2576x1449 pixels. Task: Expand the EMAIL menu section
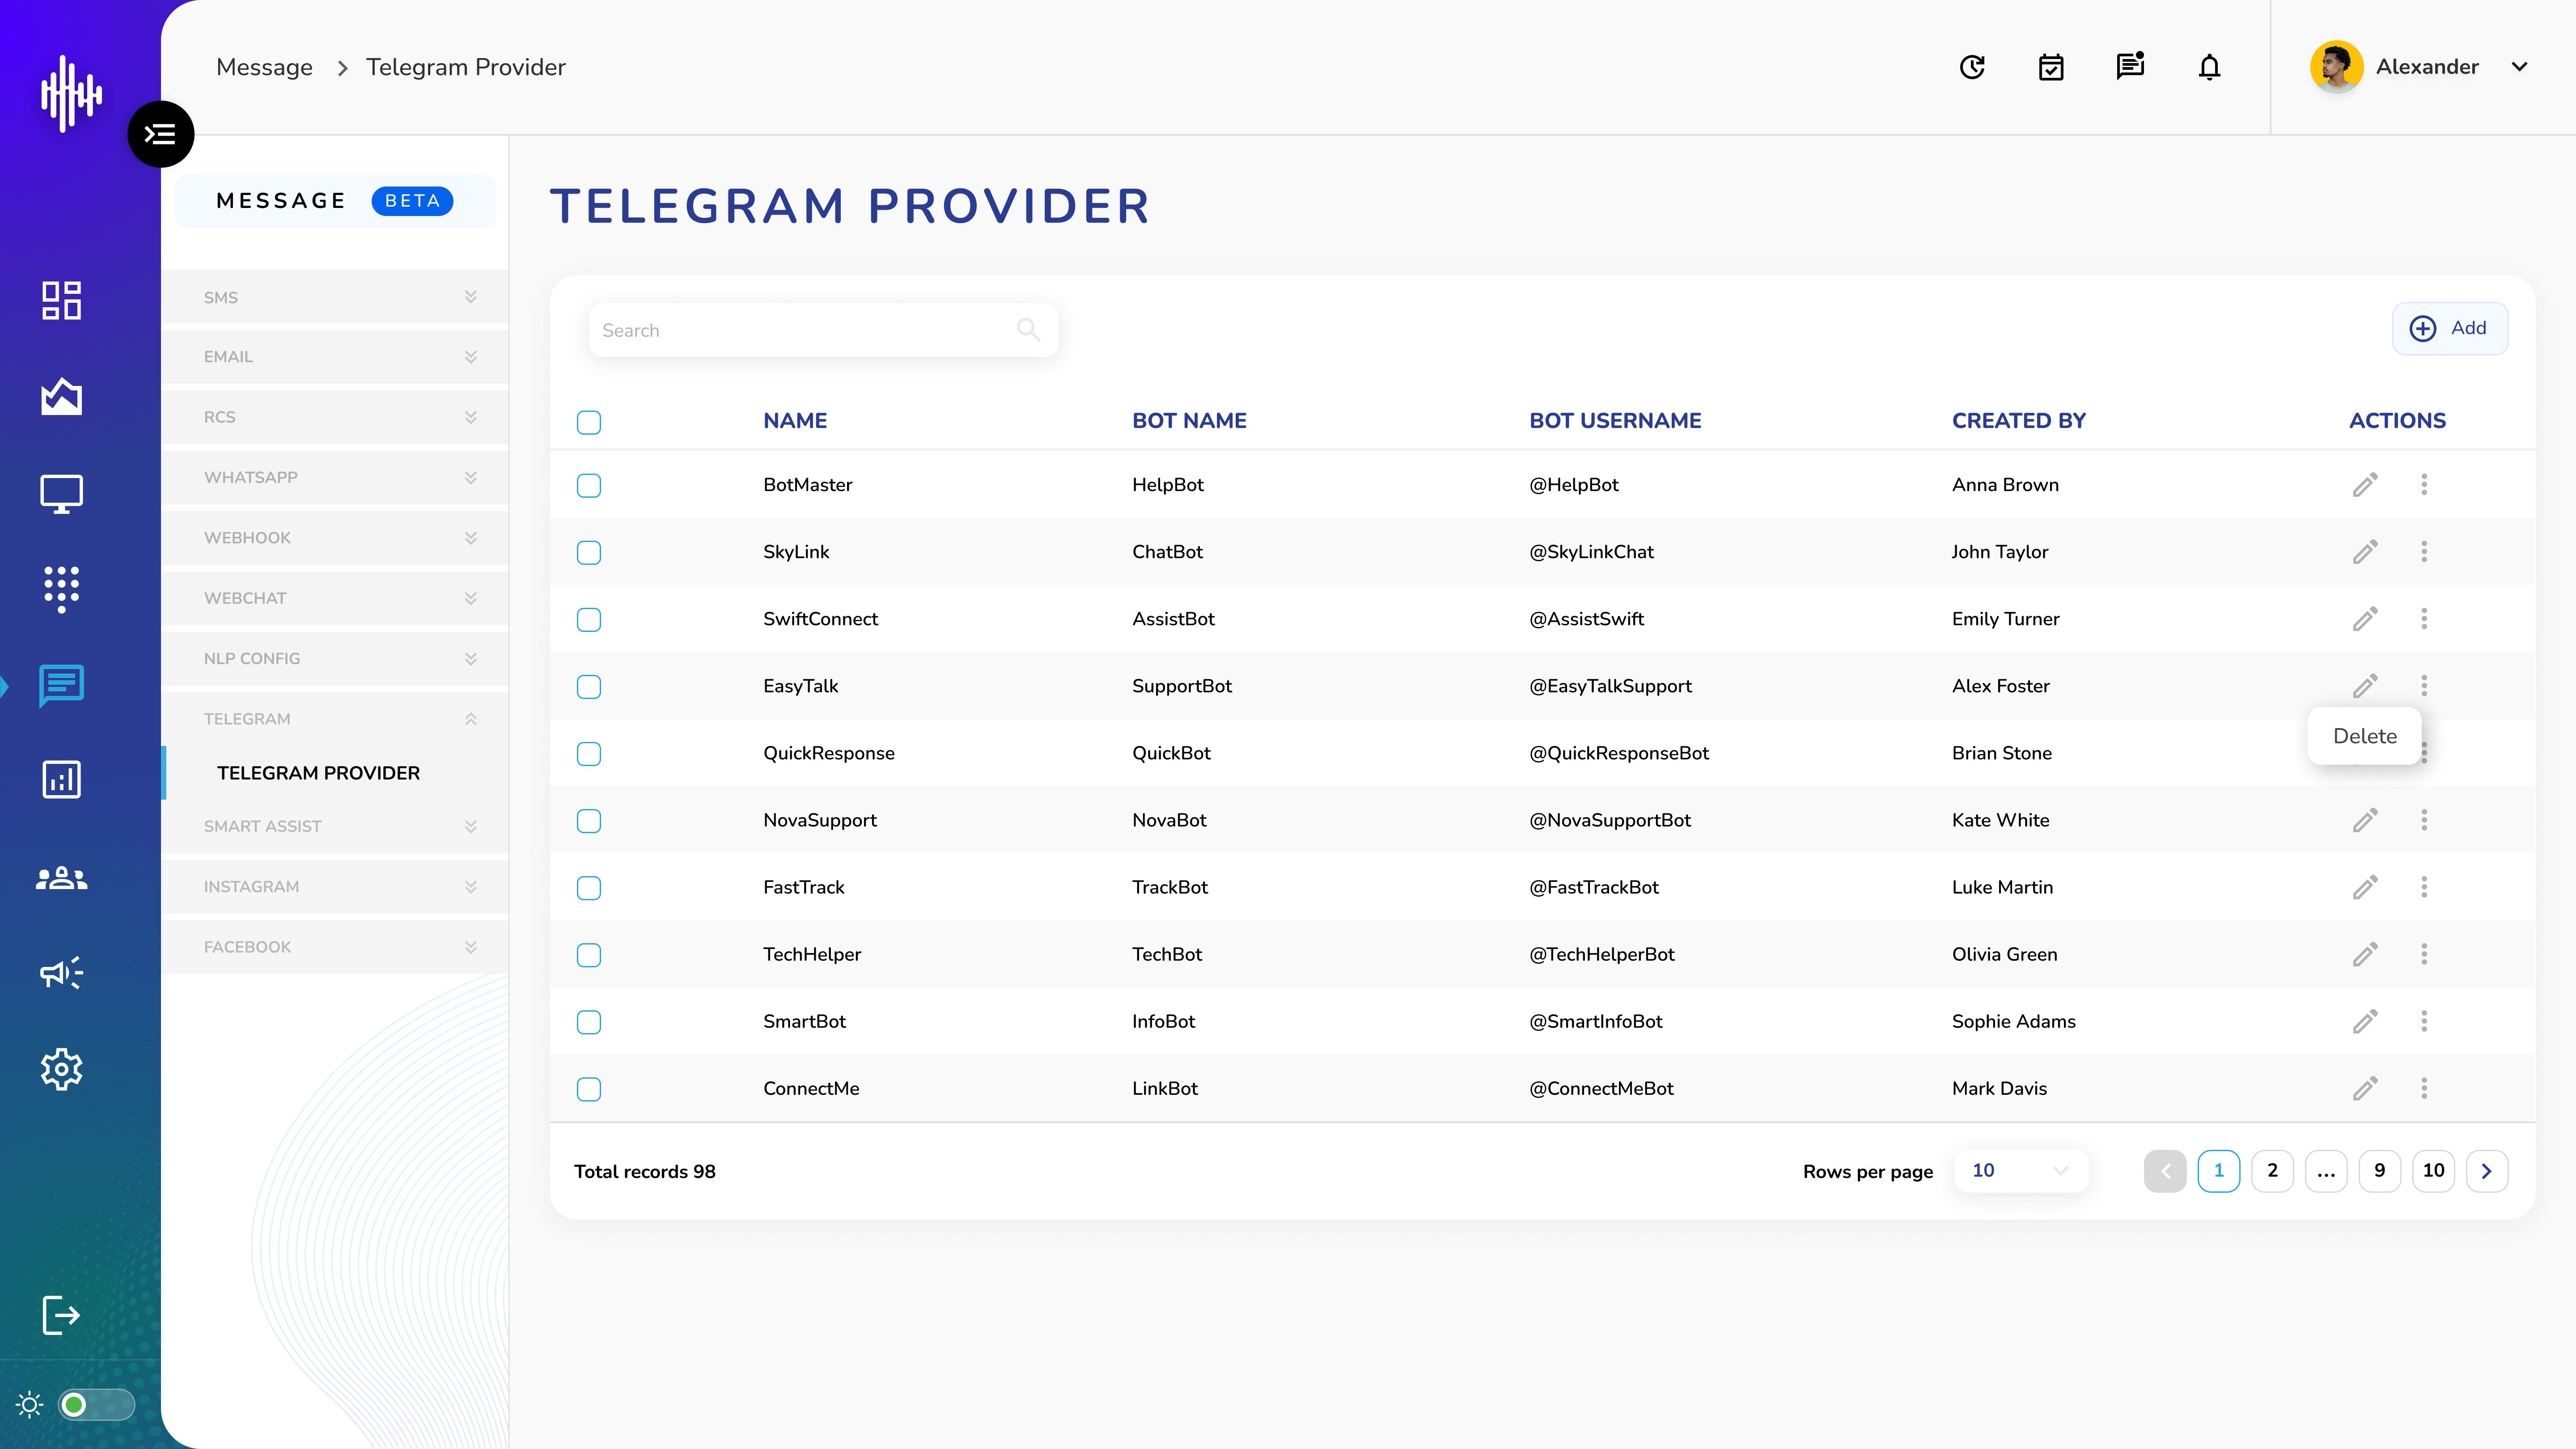tap(335, 357)
